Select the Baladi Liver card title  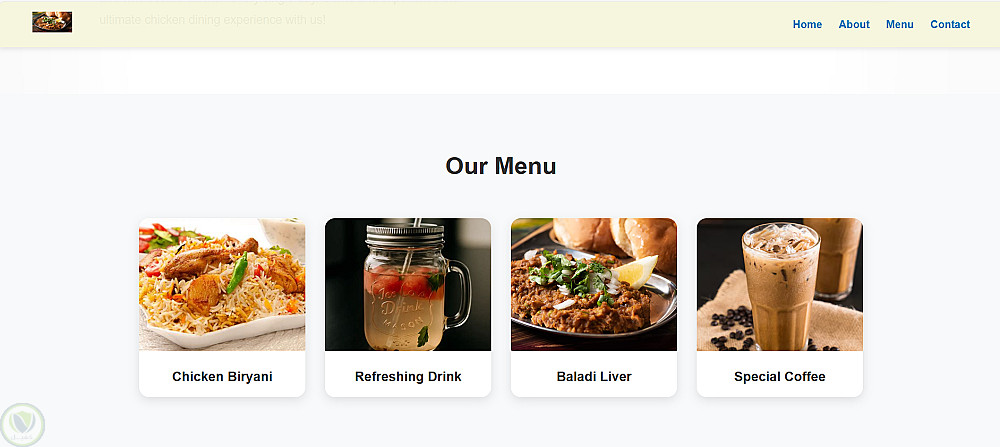click(x=594, y=377)
